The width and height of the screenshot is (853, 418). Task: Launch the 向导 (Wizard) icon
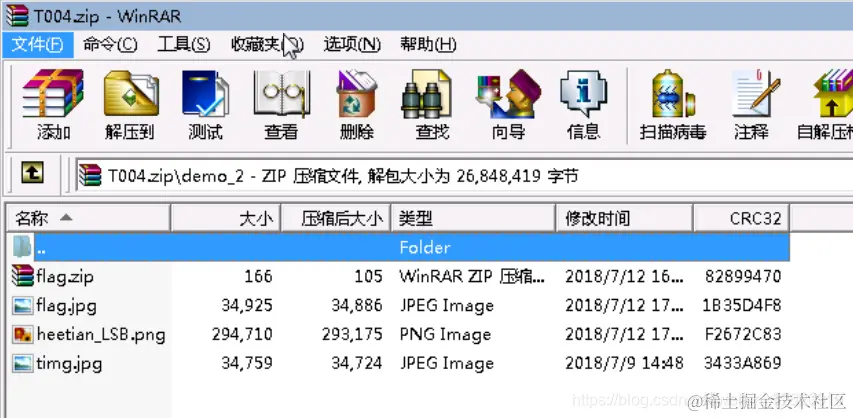tap(508, 94)
